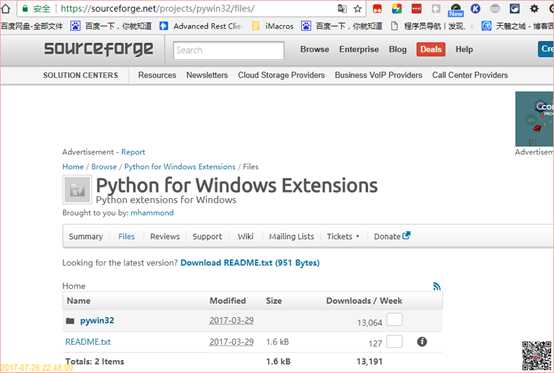This screenshot has width=554, height=373.
Task: Open the 百度网盘-全部文件 bookmark
Action: (x=31, y=26)
